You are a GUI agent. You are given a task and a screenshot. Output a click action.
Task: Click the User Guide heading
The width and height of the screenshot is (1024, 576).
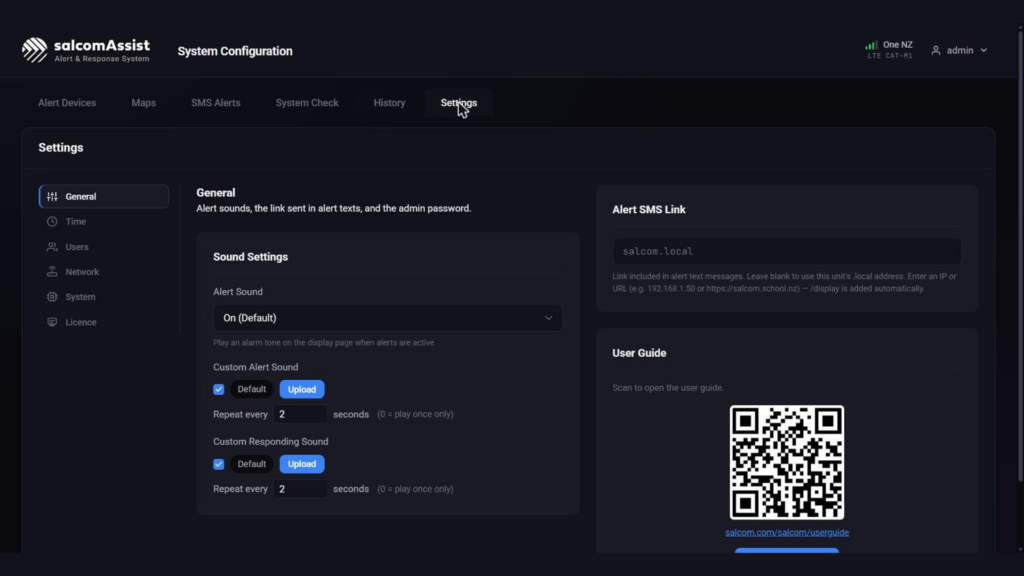point(639,353)
